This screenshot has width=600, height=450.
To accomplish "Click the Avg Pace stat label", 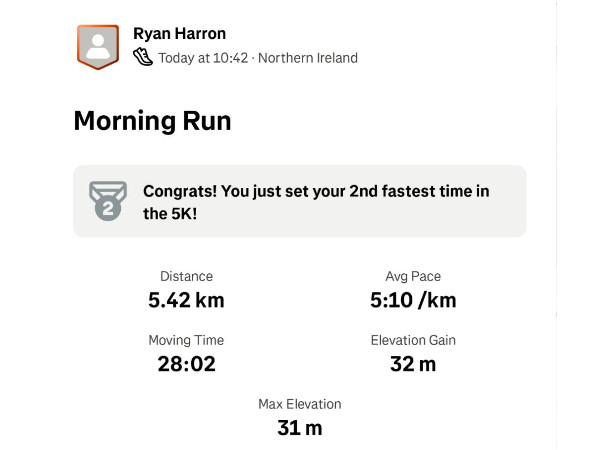I will (413, 276).
